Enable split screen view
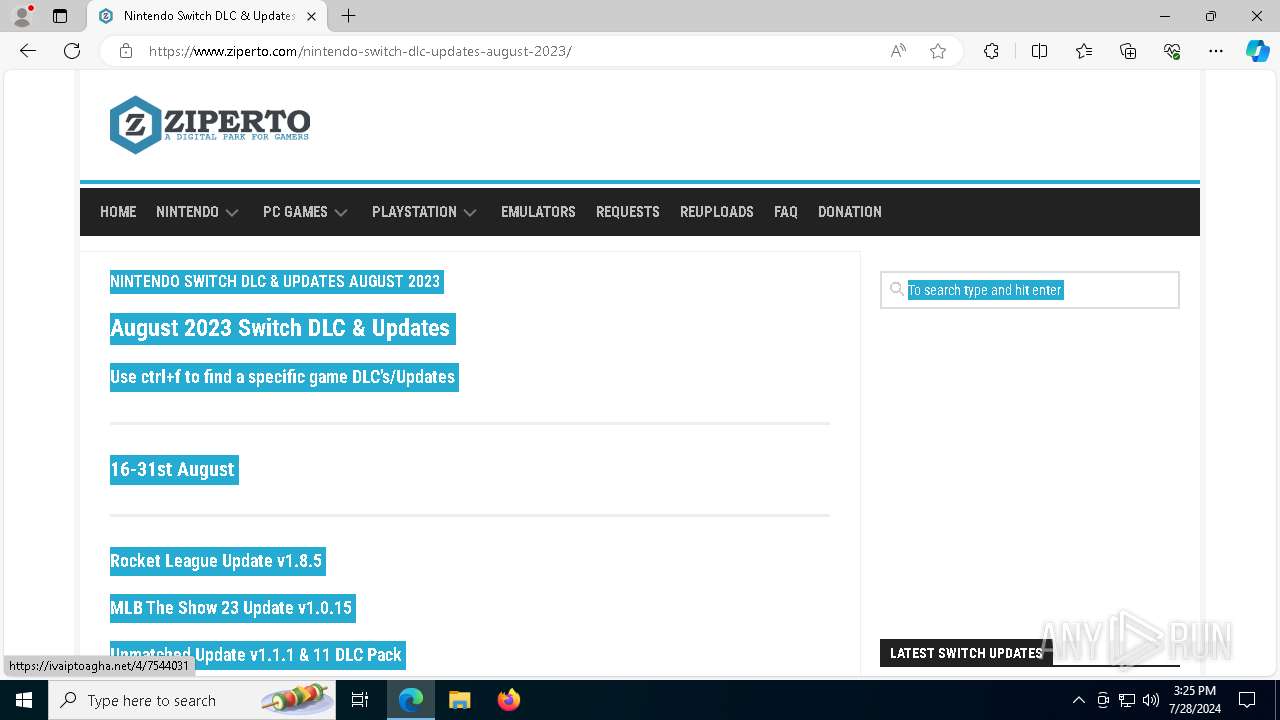This screenshot has height=720, width=1280. [1039, 51]
